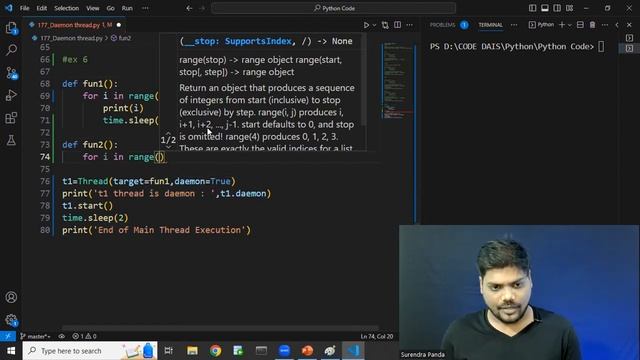The width and height of the screenshot is (640, 360).
Task: Kill terminal with trash icon
Action: tap(592, 25)
